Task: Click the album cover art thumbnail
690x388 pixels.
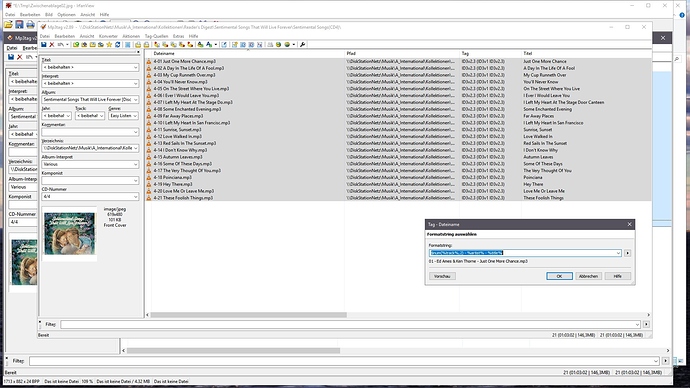Action: [69, 234]
